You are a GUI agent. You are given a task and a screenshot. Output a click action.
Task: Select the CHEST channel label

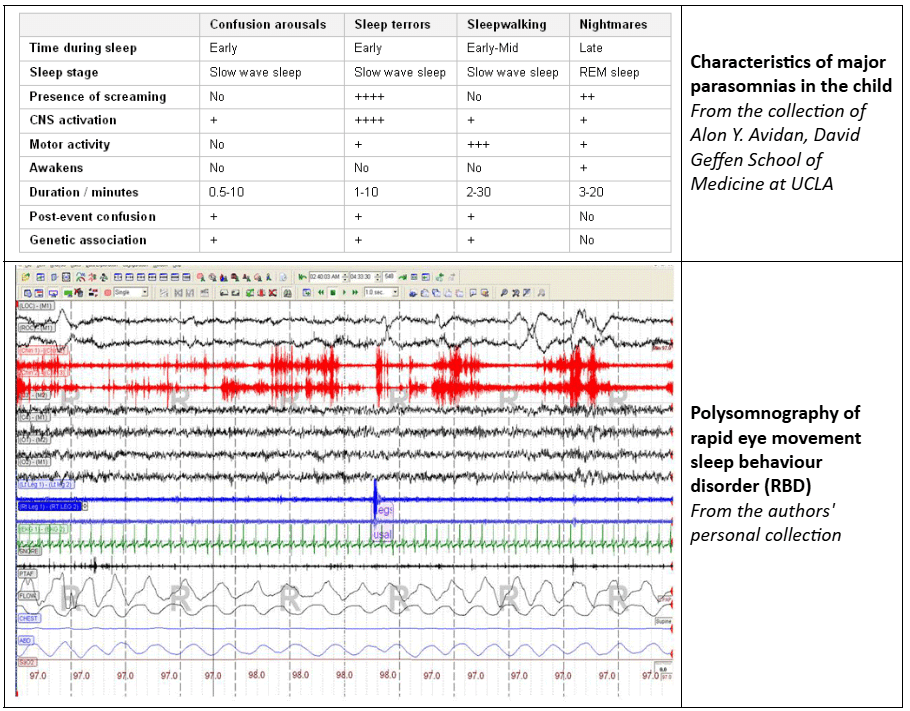point(29,618)
